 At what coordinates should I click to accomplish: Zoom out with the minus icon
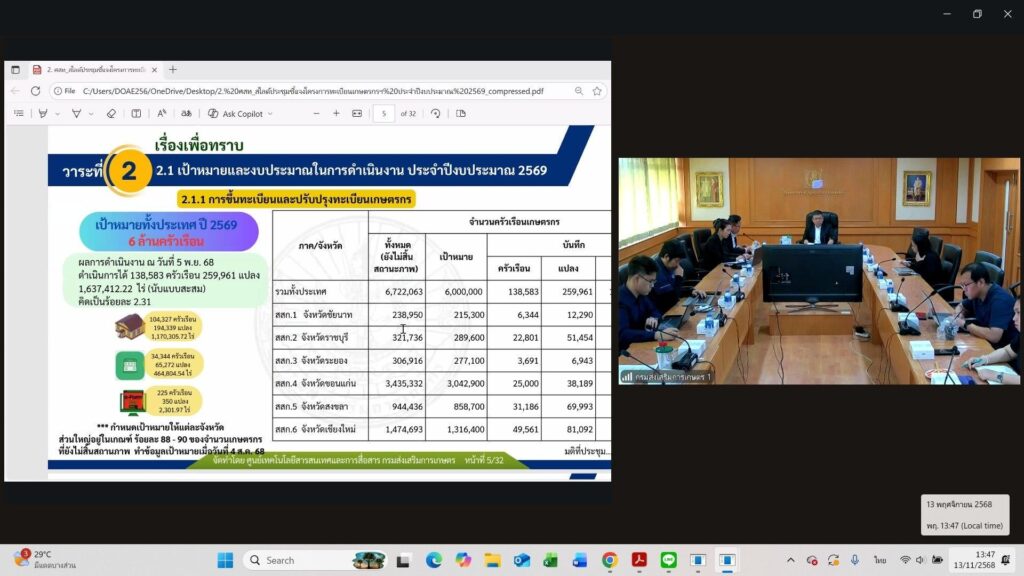(x=318, y=114)
